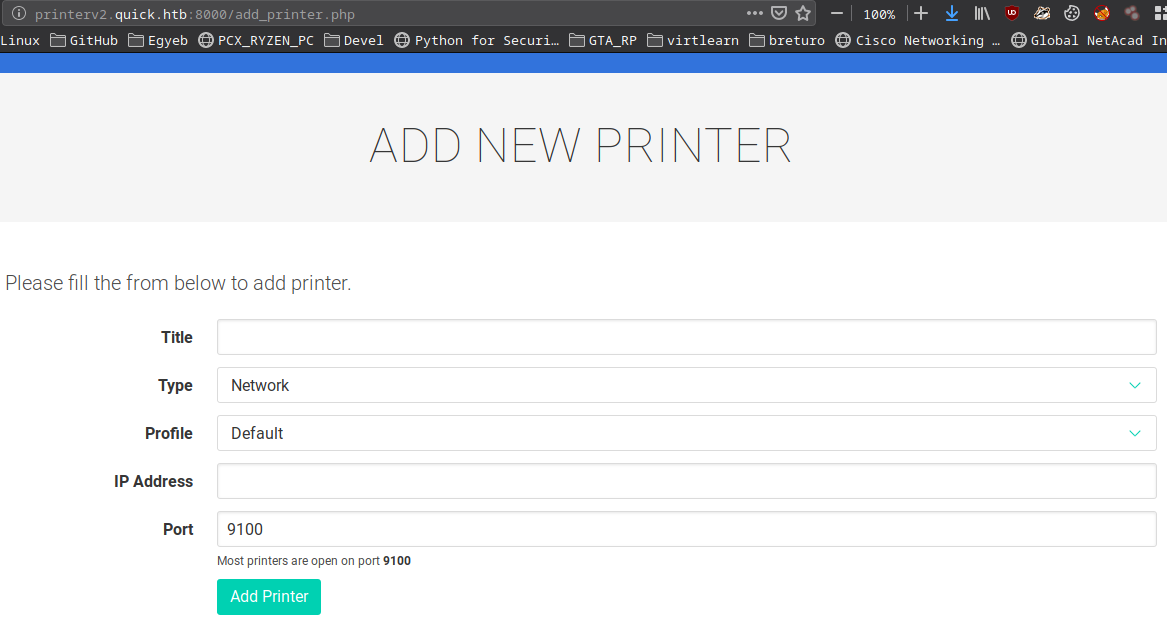Zoom out with the minus button
This screenshot has height=622, width=1167.
coord(837,14)
